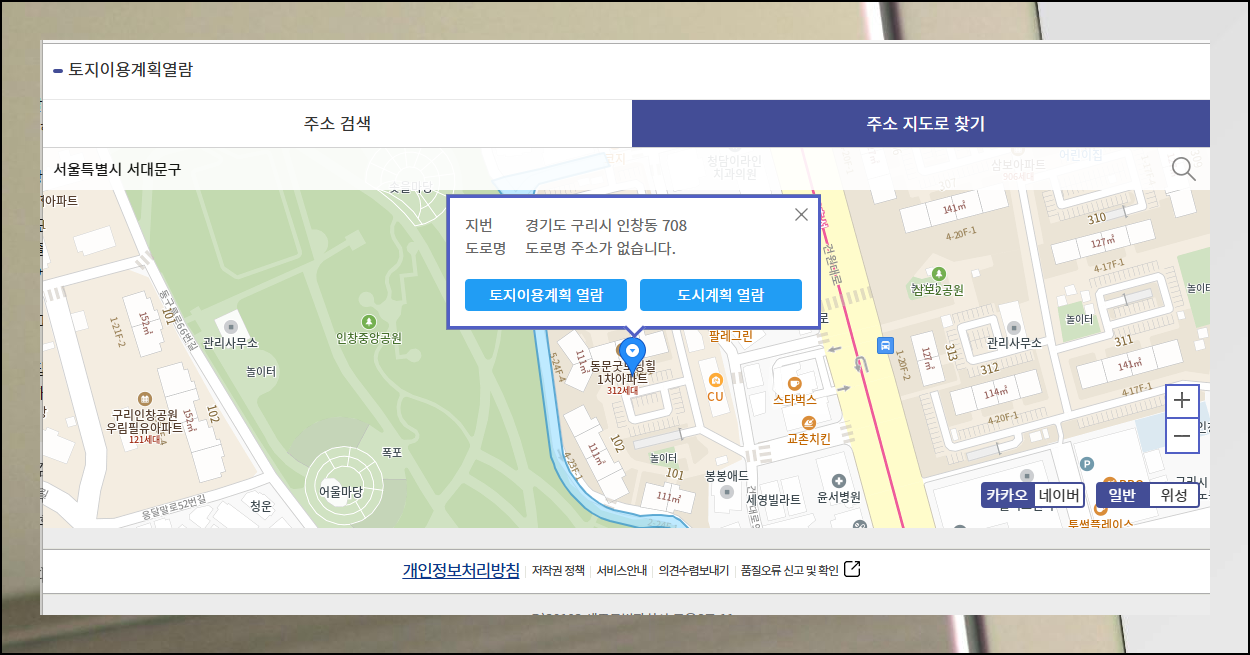Switch to 위성 satellite view
1250x655 pixels.
click(1174, 495)
